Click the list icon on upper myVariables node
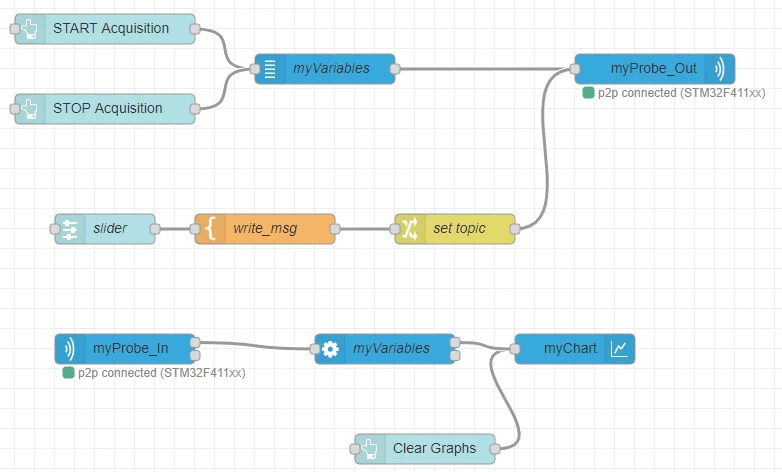The height and width of the screenshot is (472, 782). coord(270,69)
